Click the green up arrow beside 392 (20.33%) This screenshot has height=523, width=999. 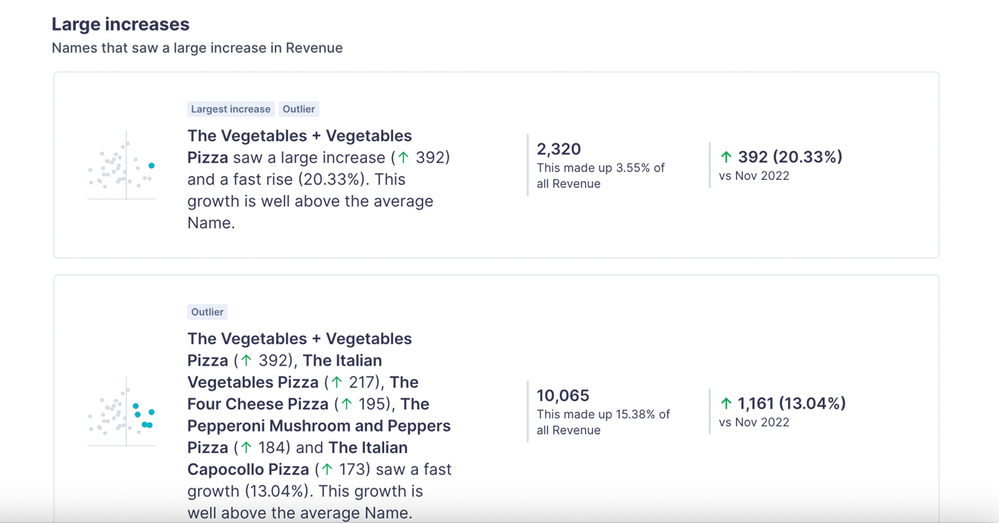tap(726, 157)
